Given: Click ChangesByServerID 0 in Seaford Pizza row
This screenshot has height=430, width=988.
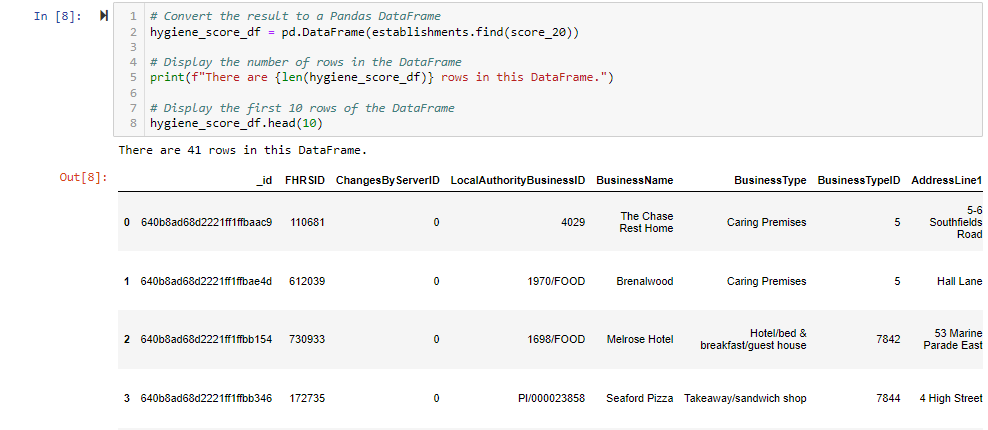Looking at the screenshot, I should [436, 398].
